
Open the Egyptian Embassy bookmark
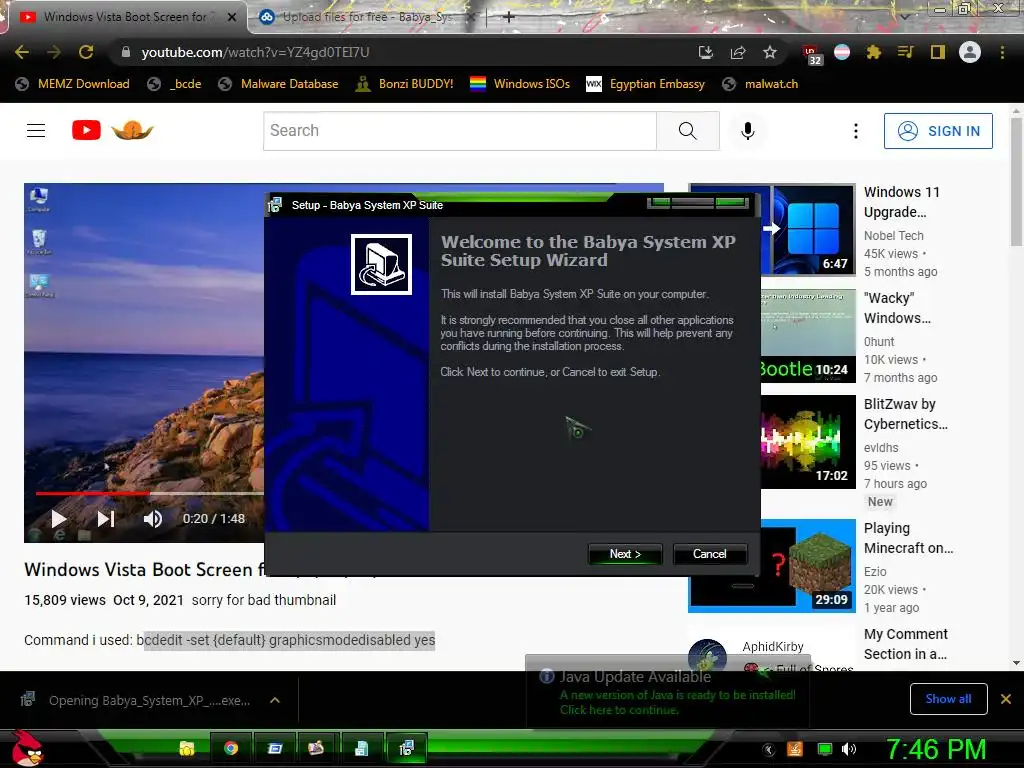pos(645,84)
